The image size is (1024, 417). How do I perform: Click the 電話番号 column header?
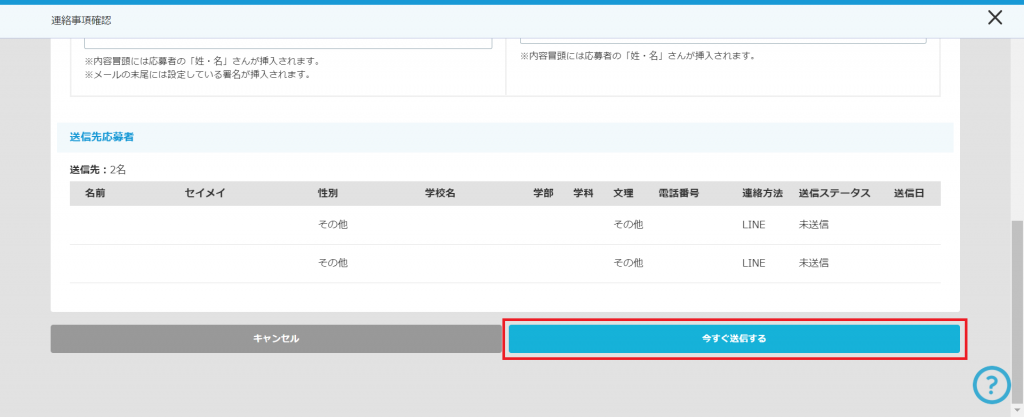click(x=678, y=193)
